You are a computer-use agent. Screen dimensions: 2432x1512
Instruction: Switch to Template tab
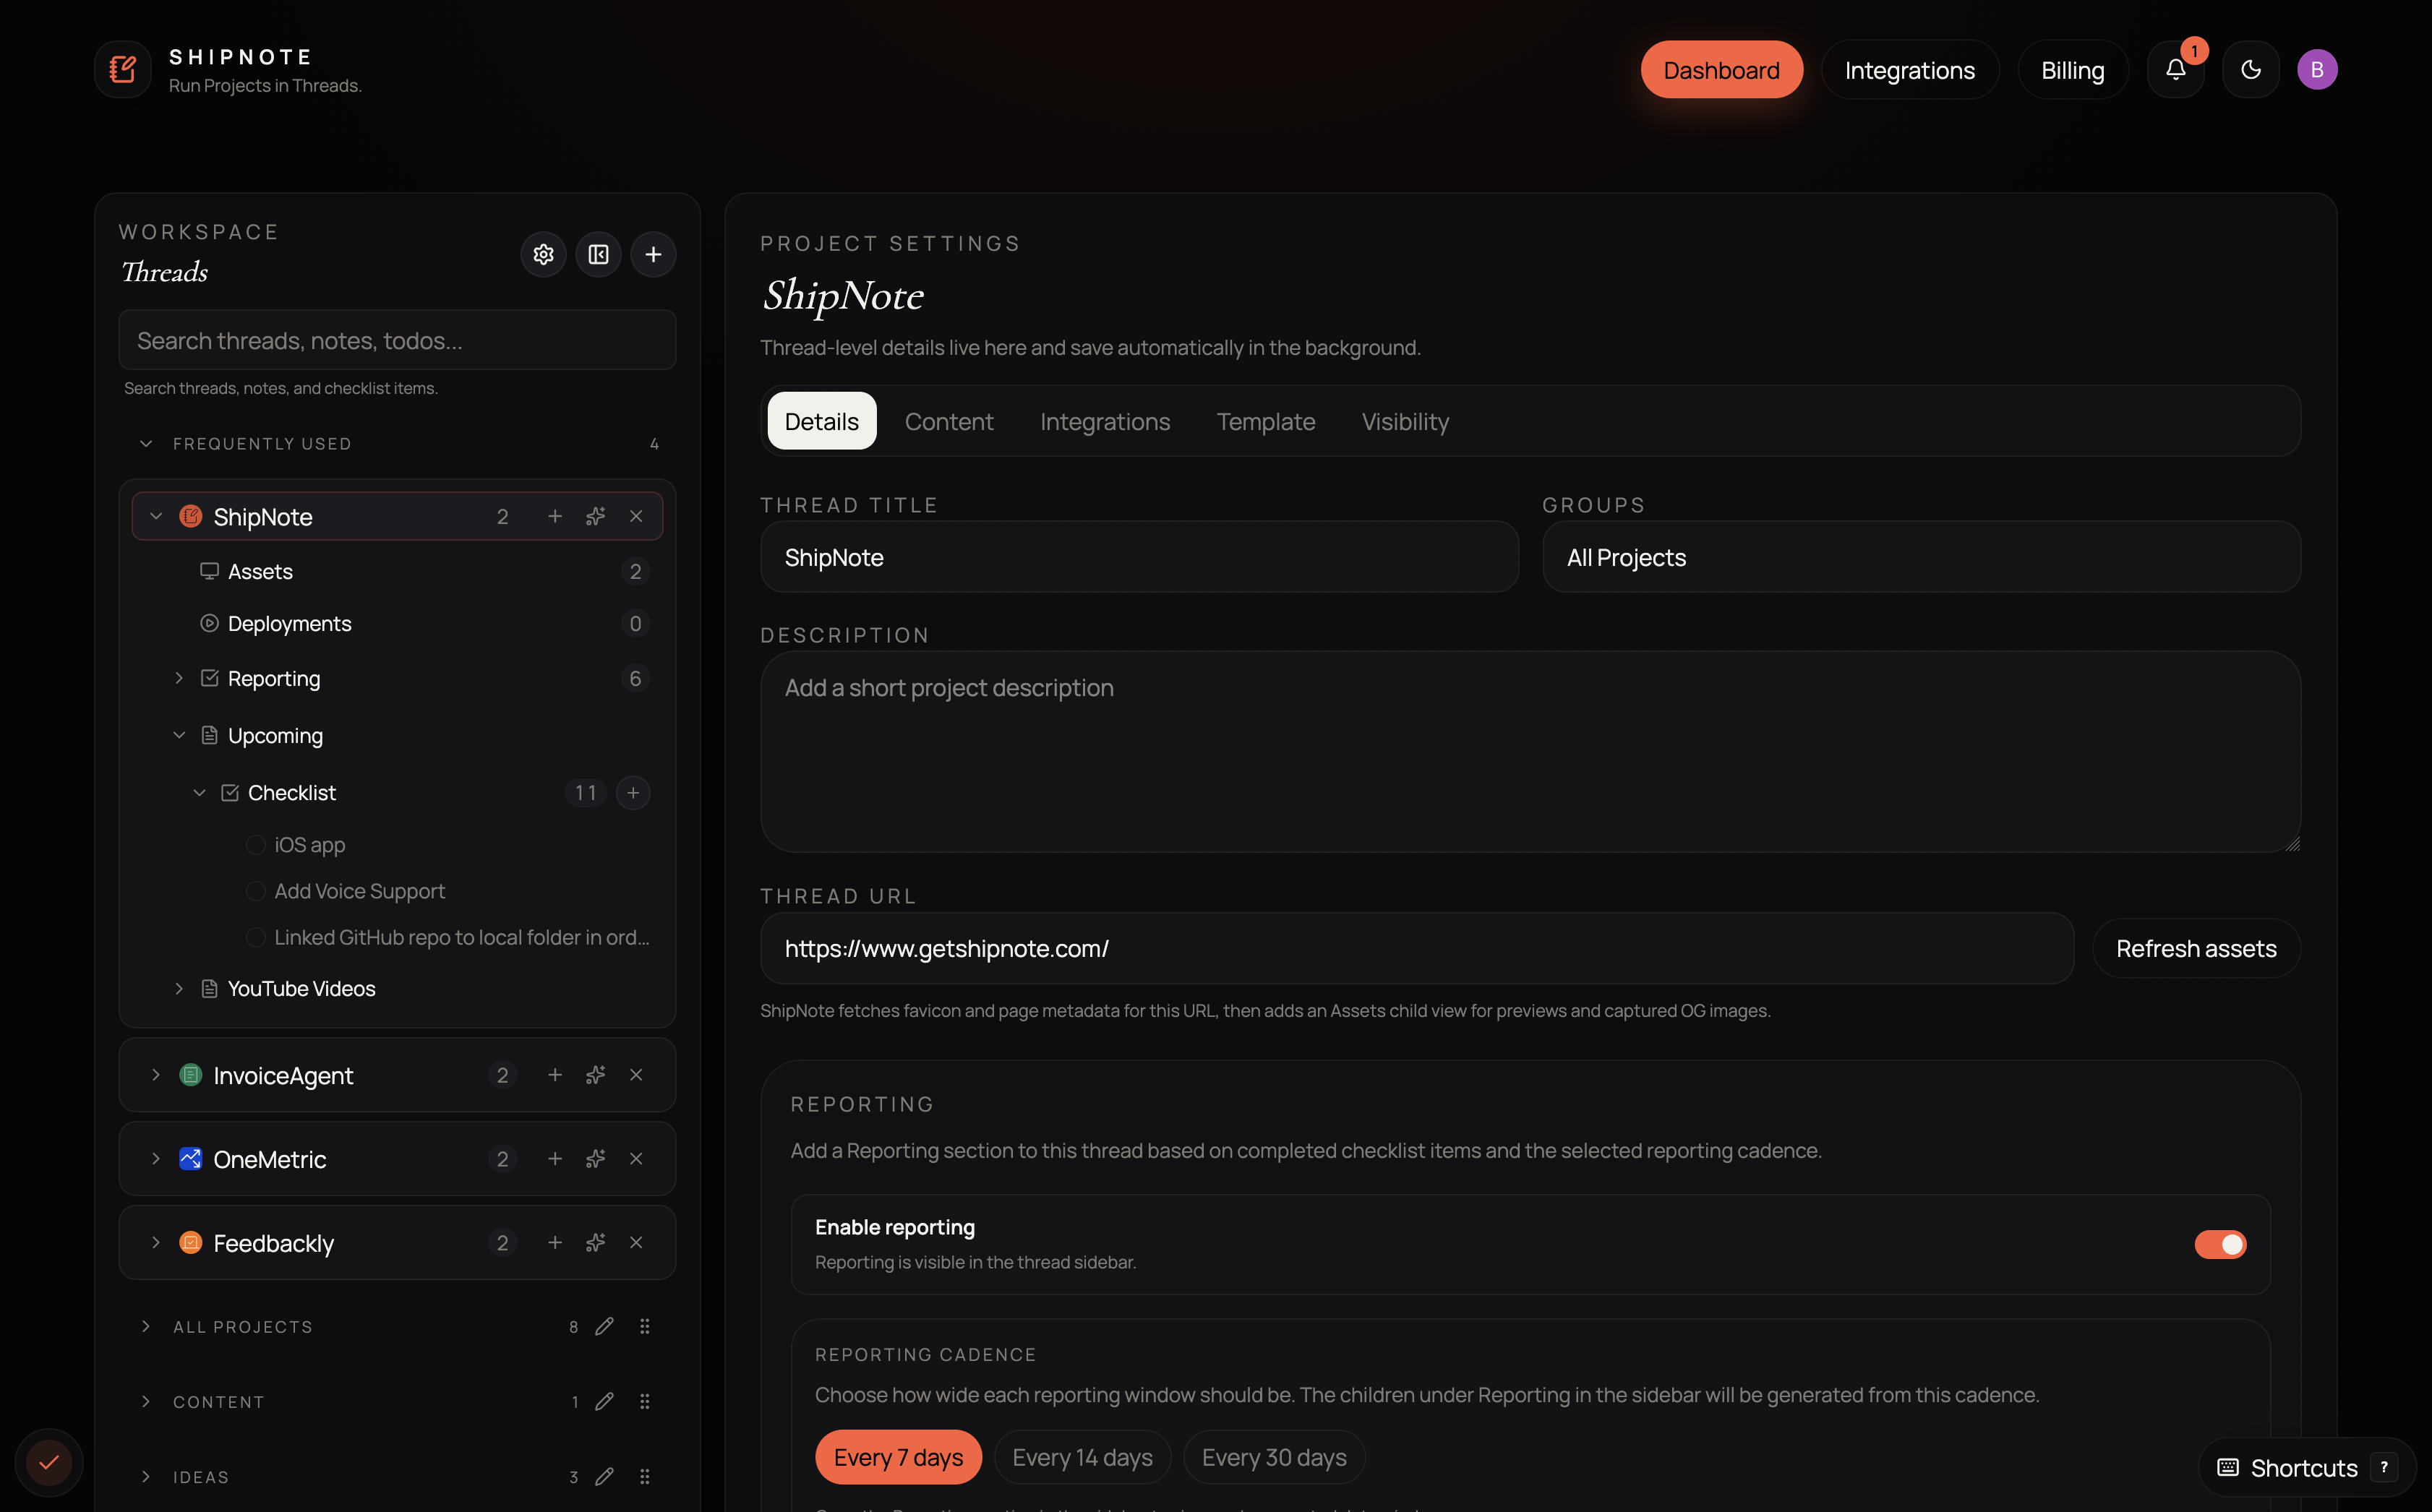click(x=1266, y=421)
